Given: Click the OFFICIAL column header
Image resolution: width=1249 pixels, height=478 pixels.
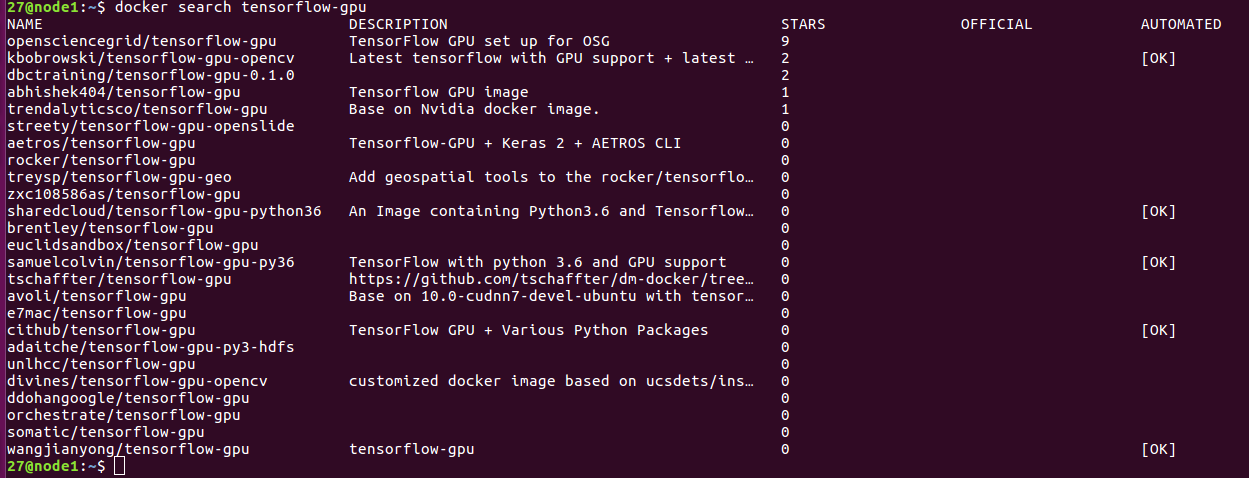Looking at the screenshot, I should (996, 24).
